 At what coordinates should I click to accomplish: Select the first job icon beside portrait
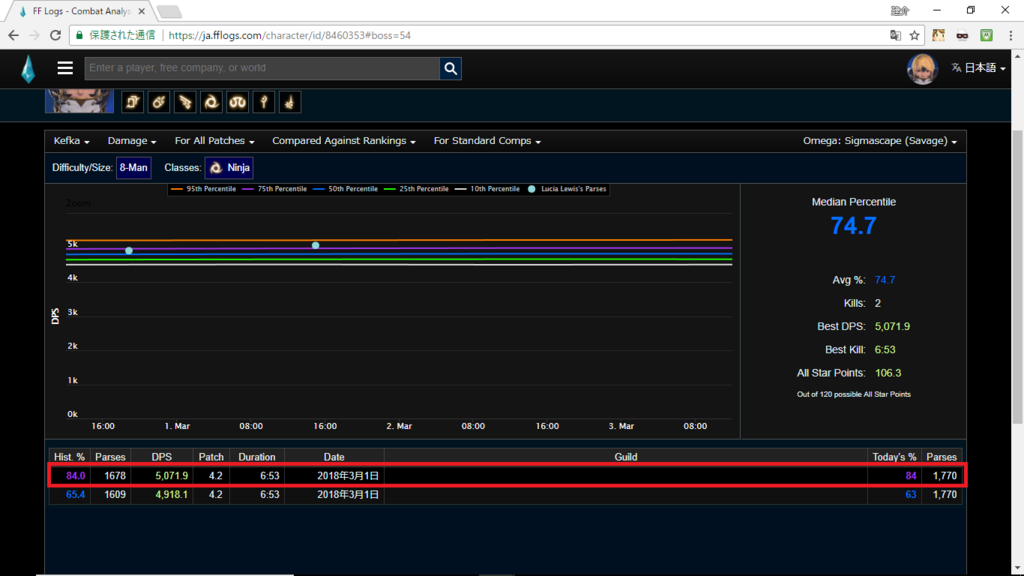coord(133,102)
